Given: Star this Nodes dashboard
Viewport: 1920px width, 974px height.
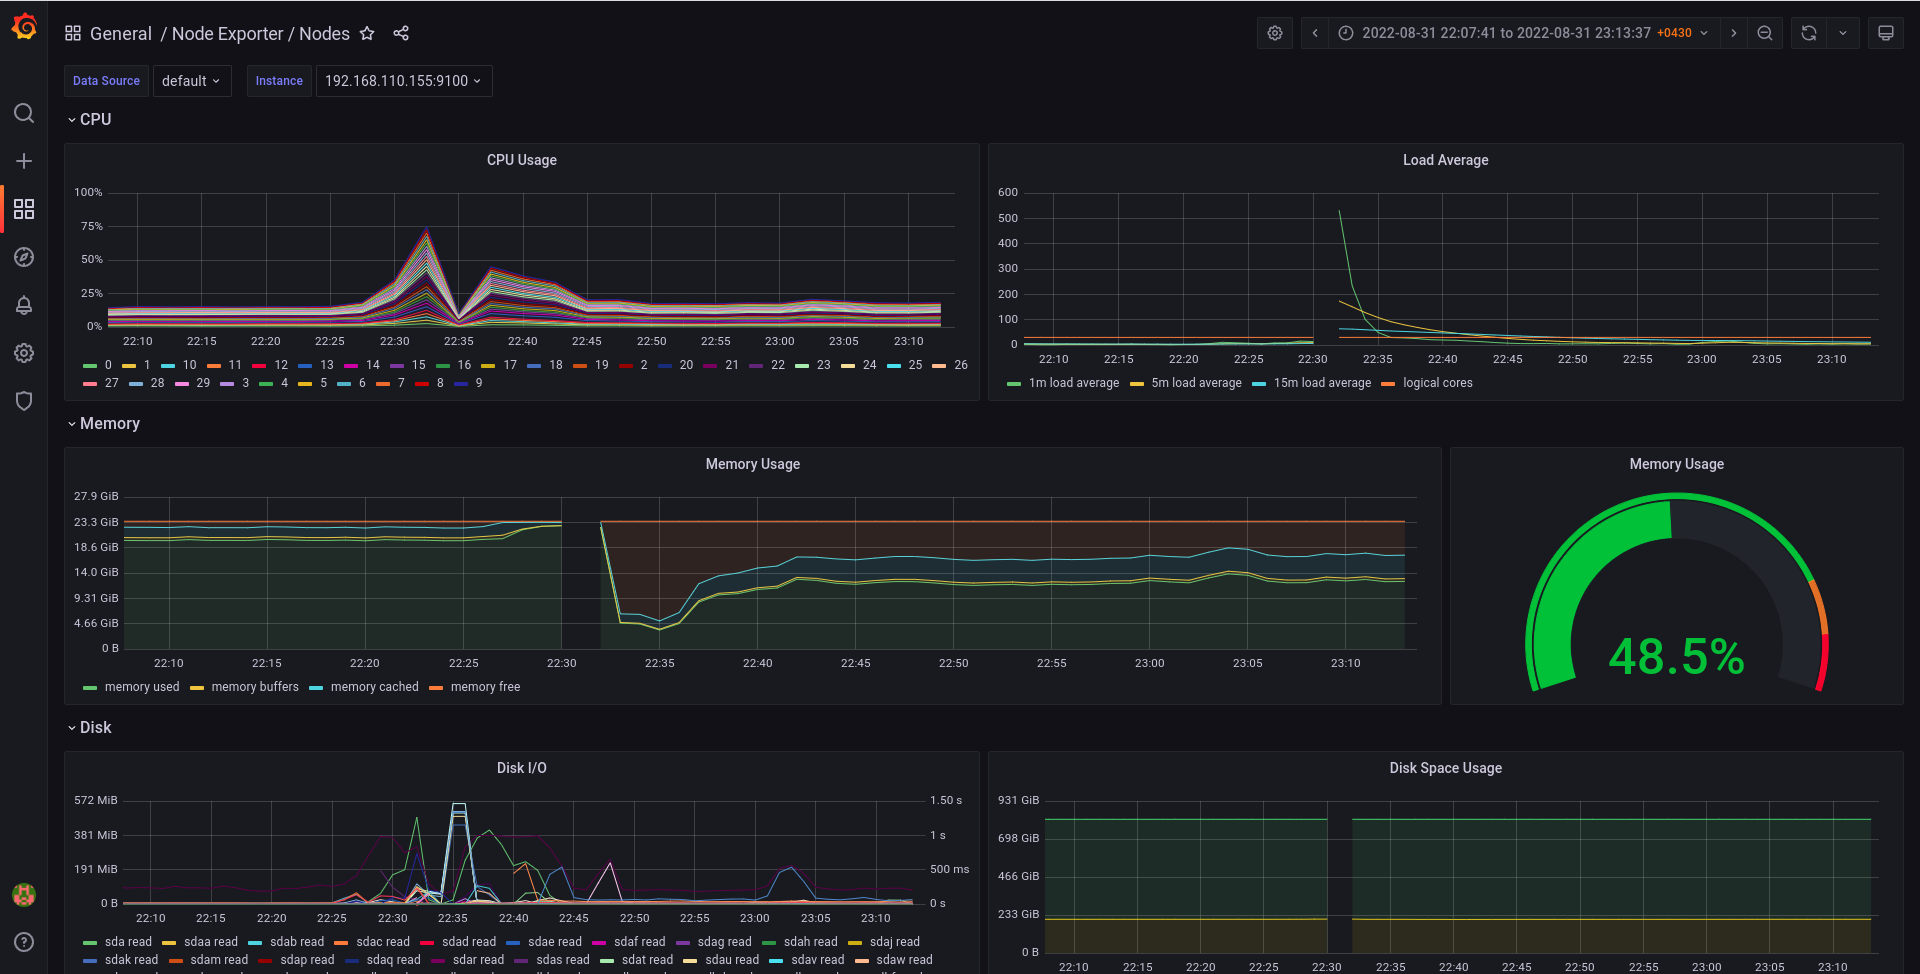Looking at the screenshot, I should coord(367,33).
